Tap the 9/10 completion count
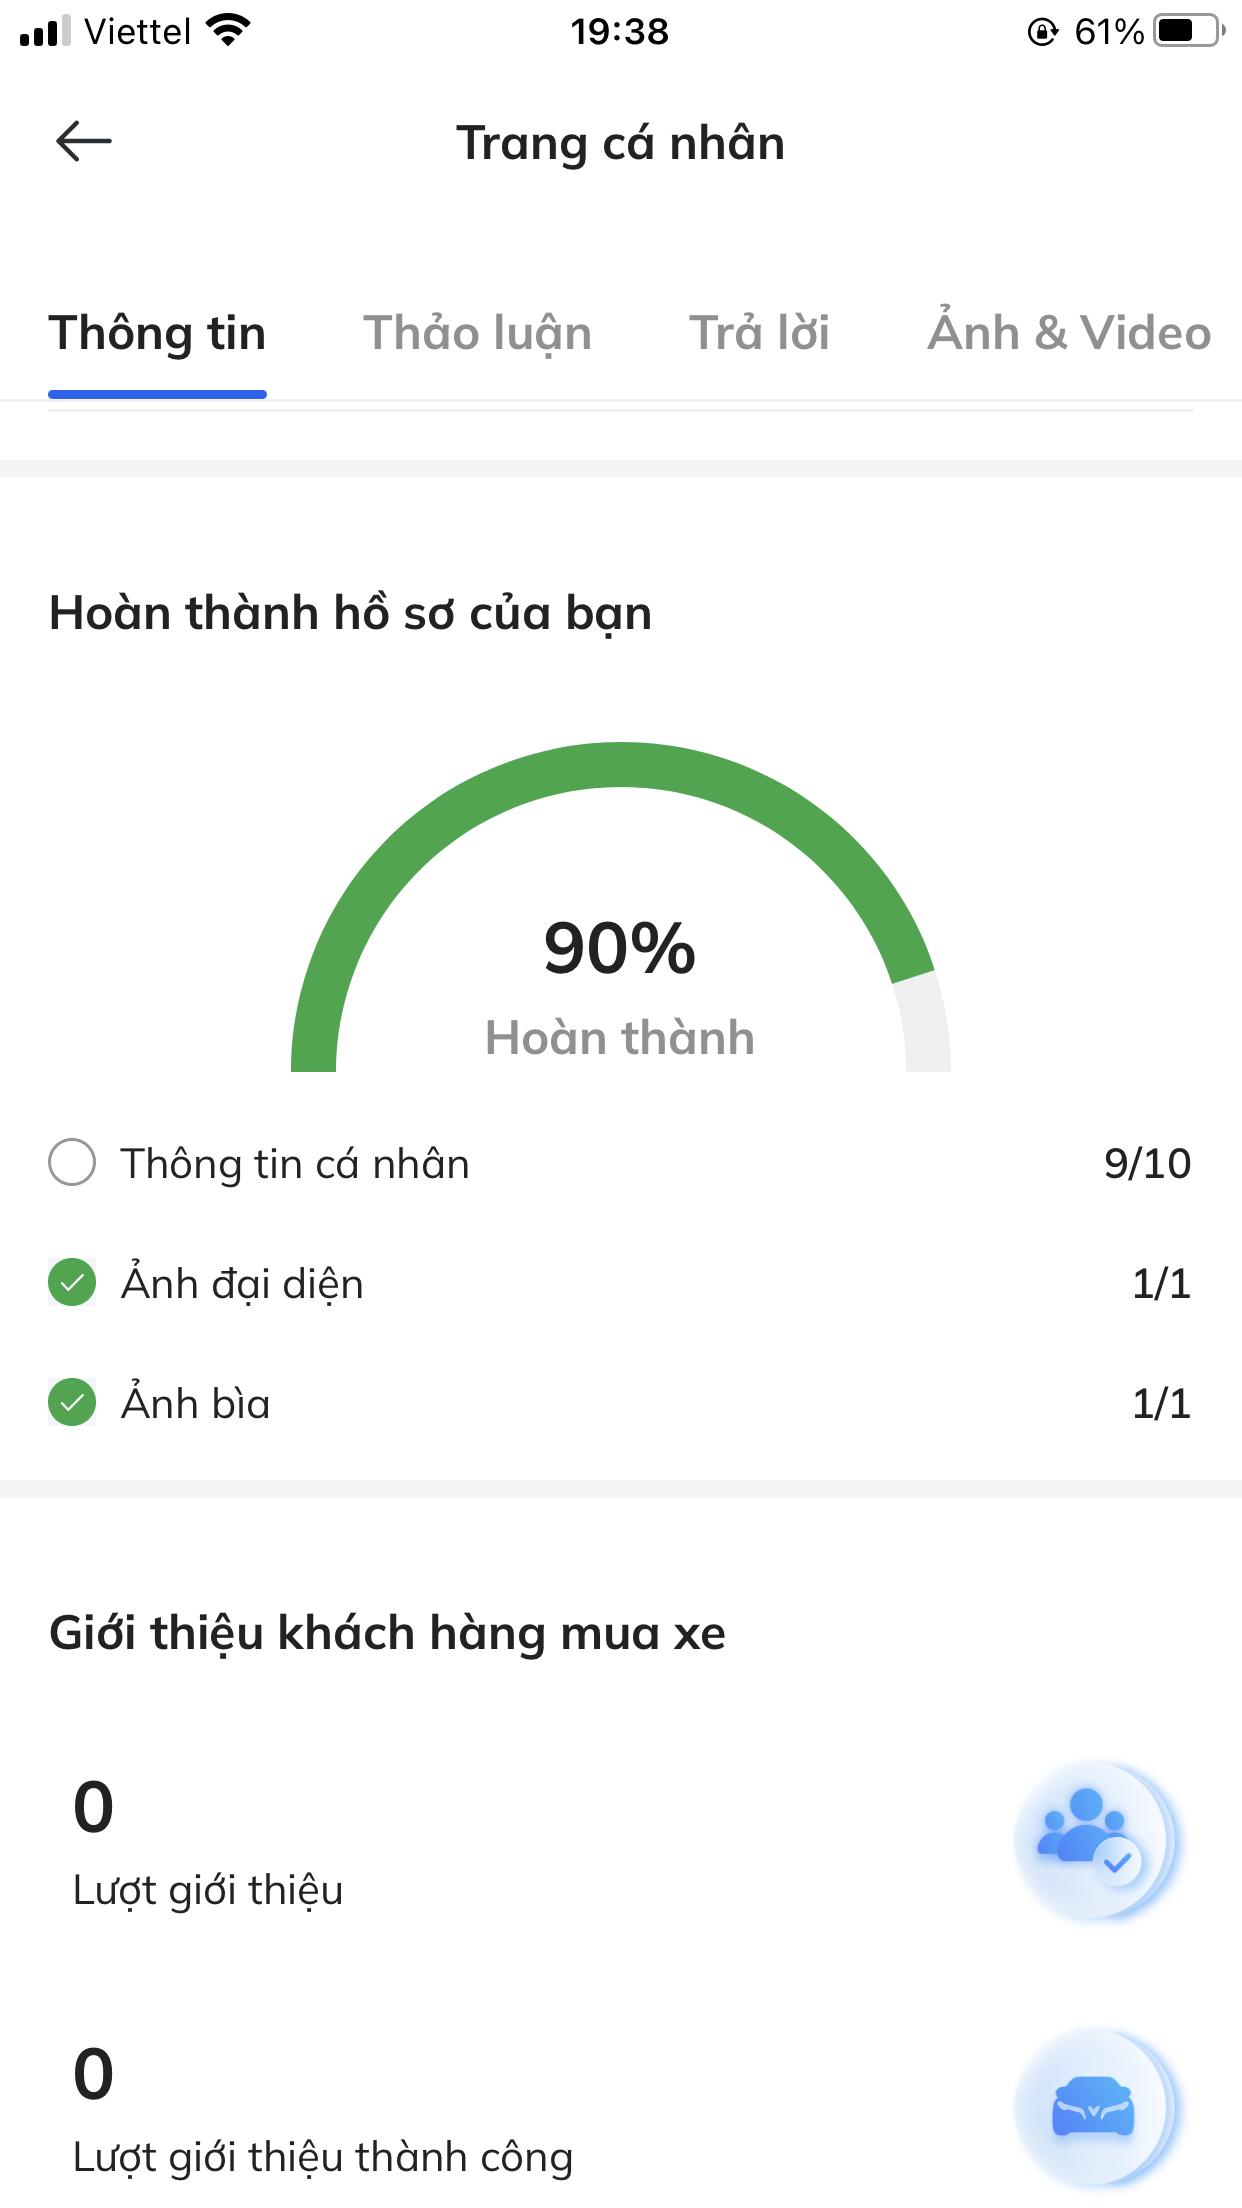 point(1147,1164)
